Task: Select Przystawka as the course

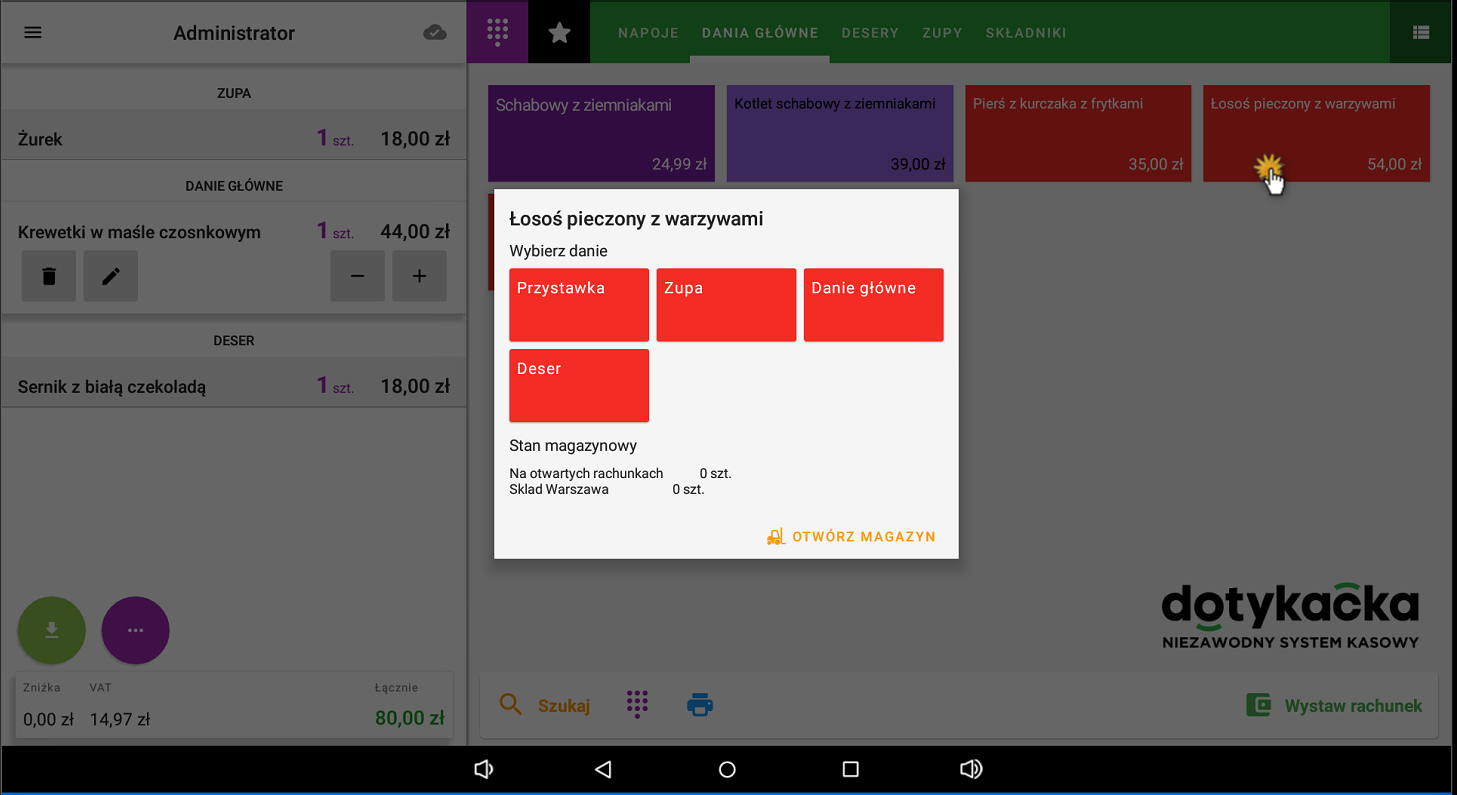Action: point(579,304)
